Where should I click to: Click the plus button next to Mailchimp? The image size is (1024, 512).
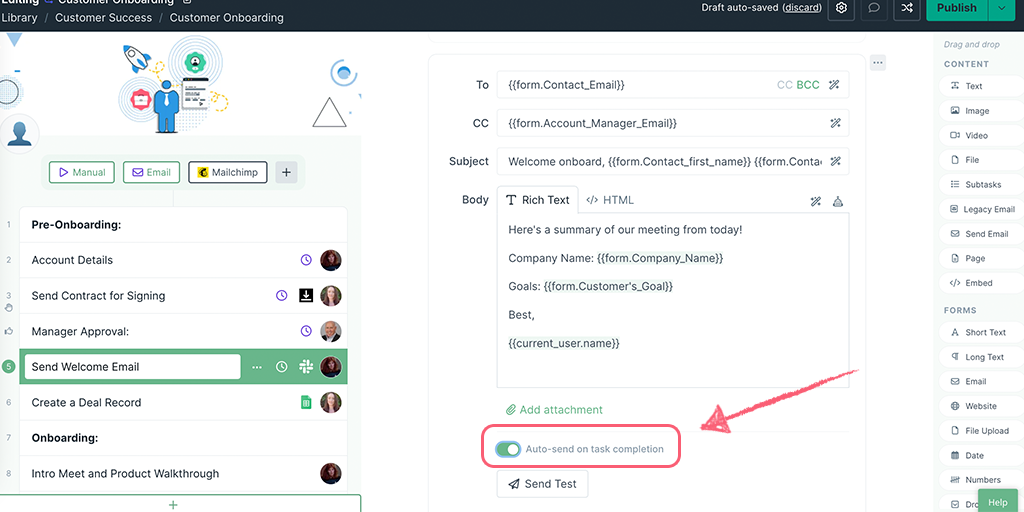tap(286, 172)
